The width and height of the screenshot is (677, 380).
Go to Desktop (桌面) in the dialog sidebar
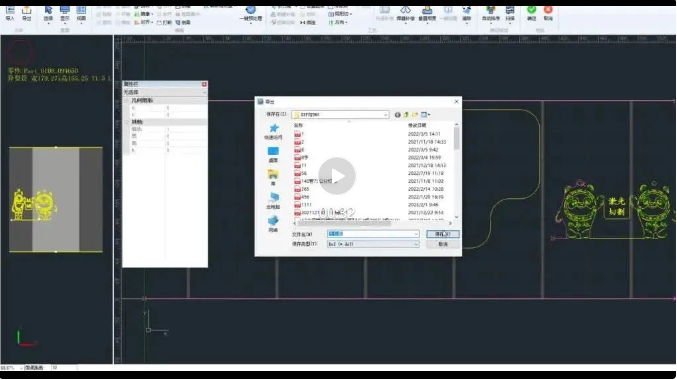(273, 155)
